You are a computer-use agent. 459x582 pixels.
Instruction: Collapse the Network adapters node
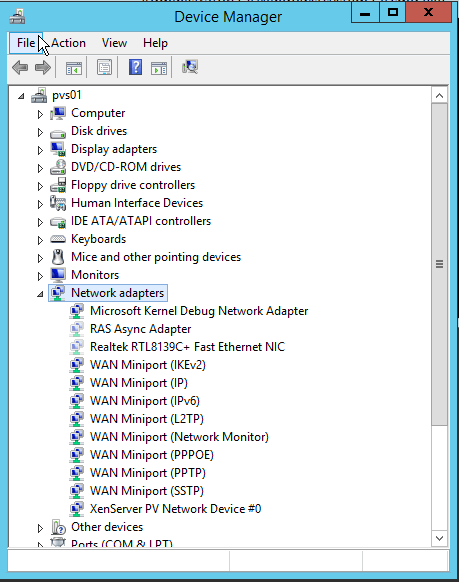(x=40, y=294)
